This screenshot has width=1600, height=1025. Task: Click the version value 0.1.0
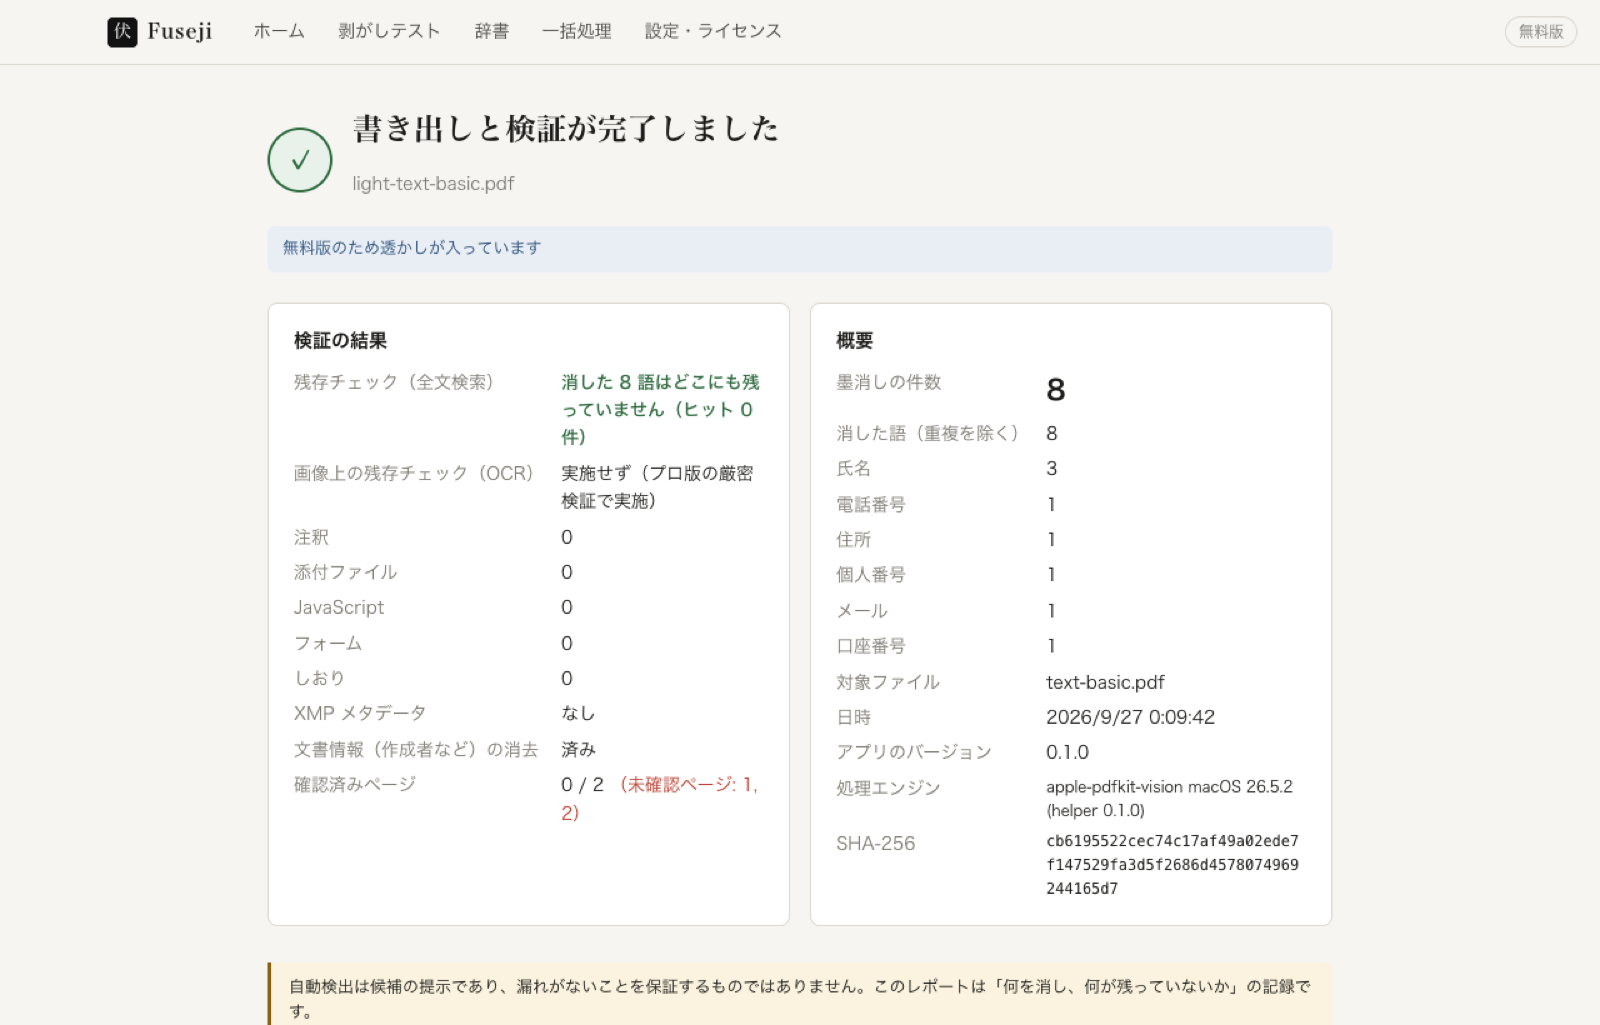coord(1067,752)
